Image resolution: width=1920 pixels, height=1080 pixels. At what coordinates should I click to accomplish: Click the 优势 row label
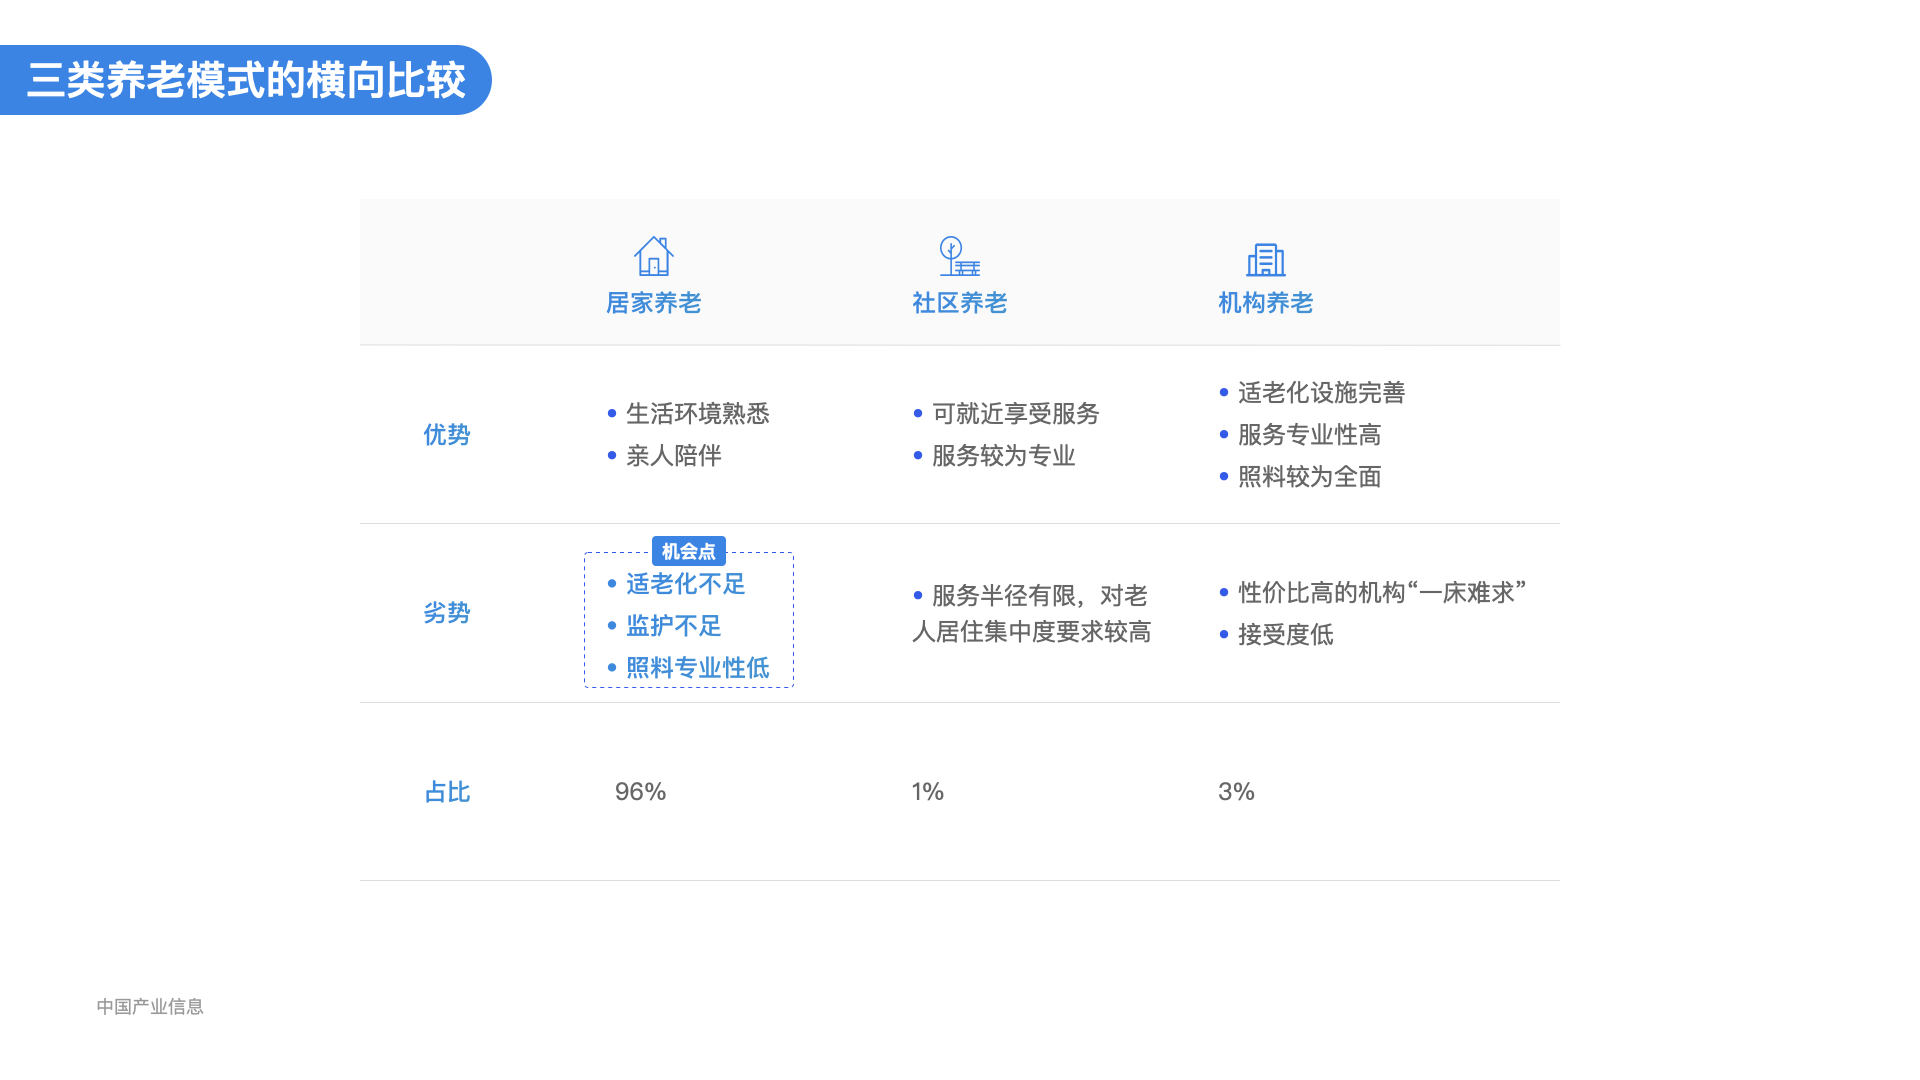click(446, 435)
